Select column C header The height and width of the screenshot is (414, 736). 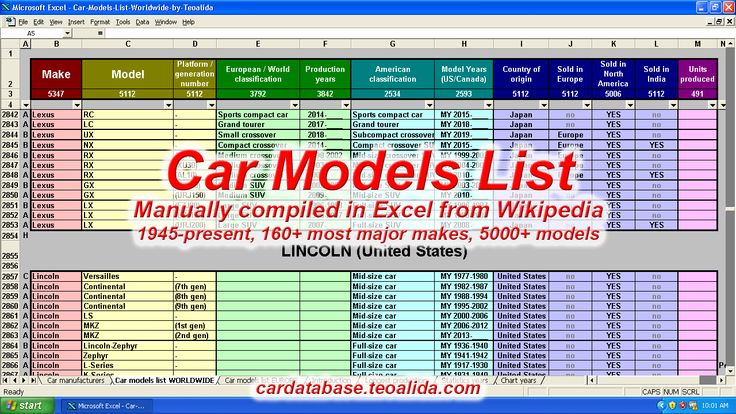coord(128,44)
